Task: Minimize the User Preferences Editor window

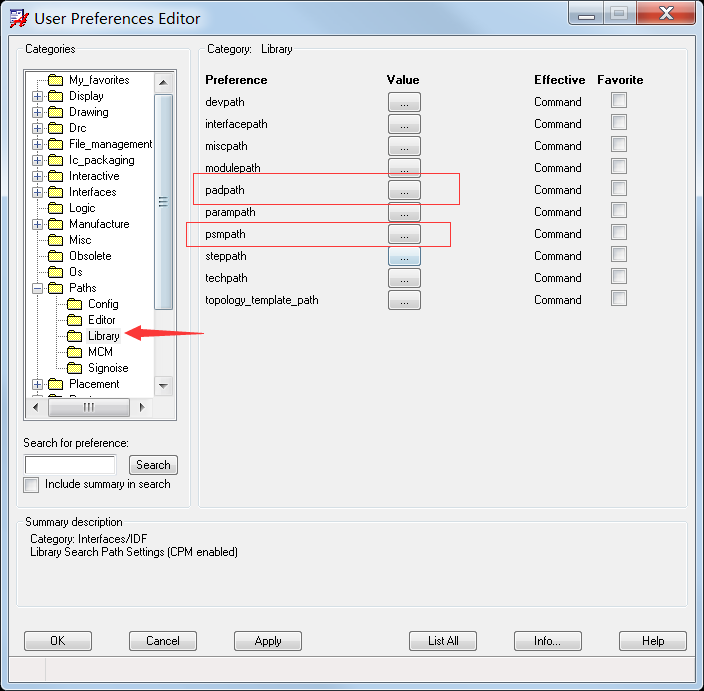Action: 586,13
